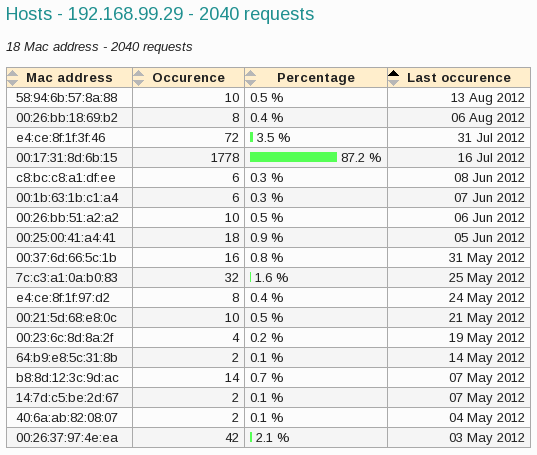This screenshot has height=455, width=537.
Task: Click date 07 Jun 2012
Action: pyautogui.click(x=489, y=198)
